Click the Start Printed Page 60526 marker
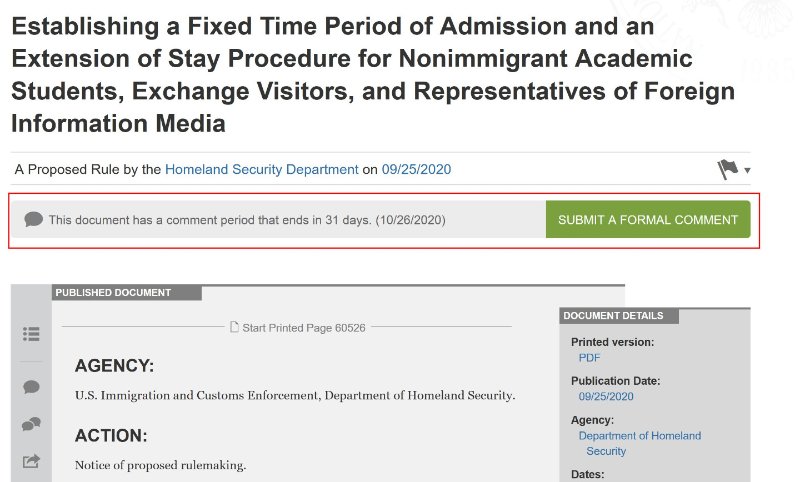Image resolution: width=800 pixels, height=482 pixels. pos(304,327)
